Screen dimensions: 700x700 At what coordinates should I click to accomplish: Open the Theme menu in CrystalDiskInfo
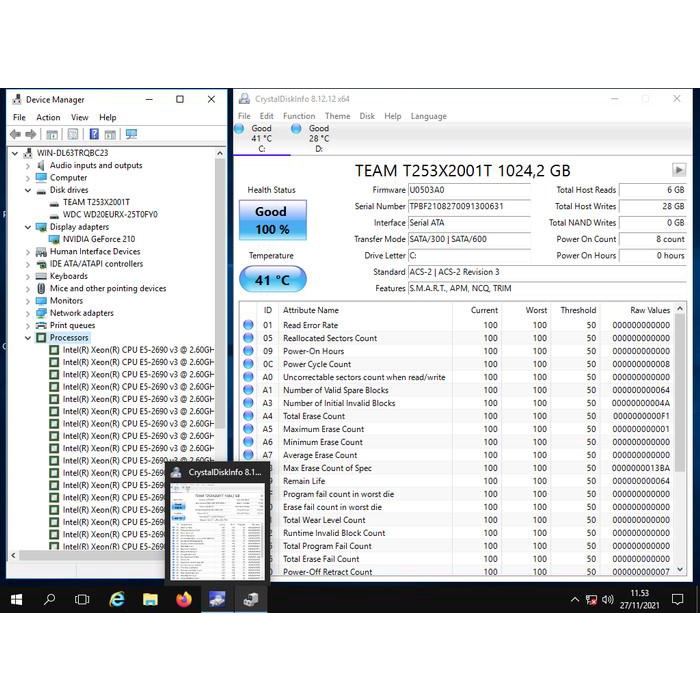point(337,116)
